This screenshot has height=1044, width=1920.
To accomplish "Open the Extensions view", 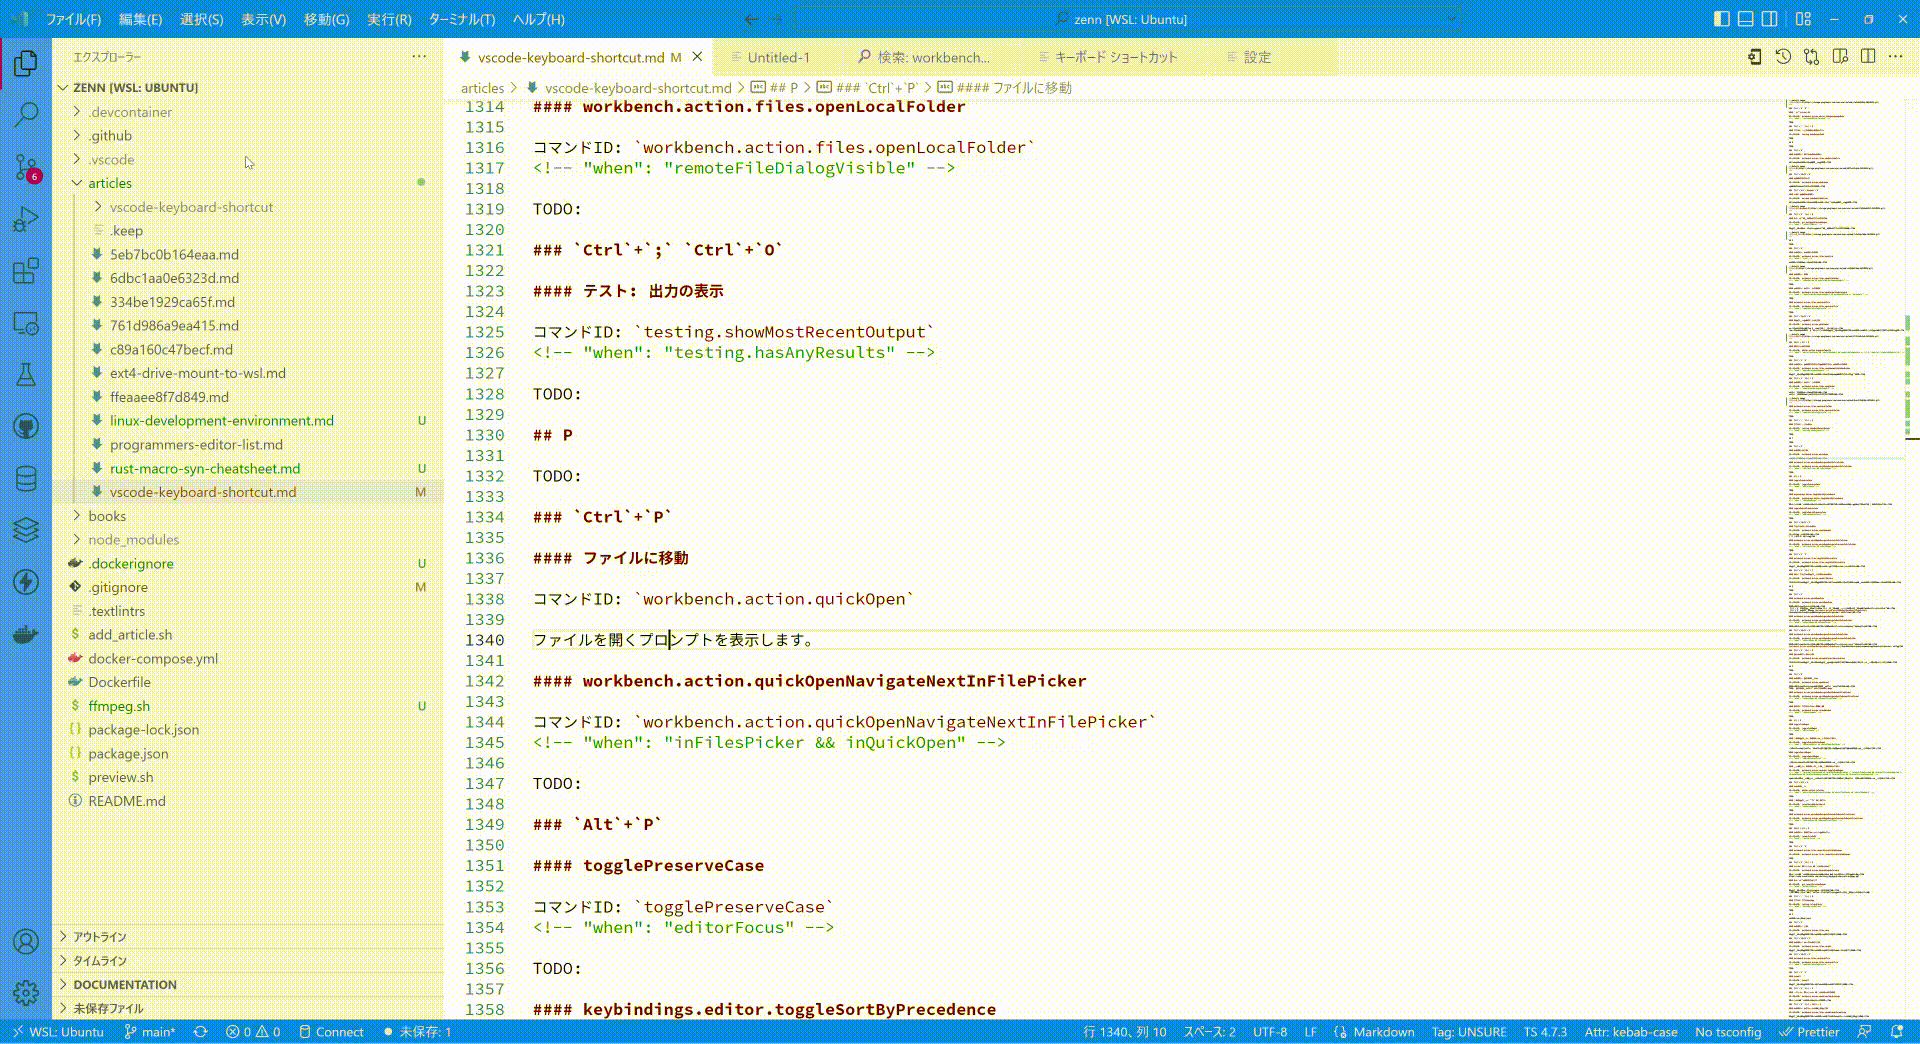I will (x=26, y=271).
